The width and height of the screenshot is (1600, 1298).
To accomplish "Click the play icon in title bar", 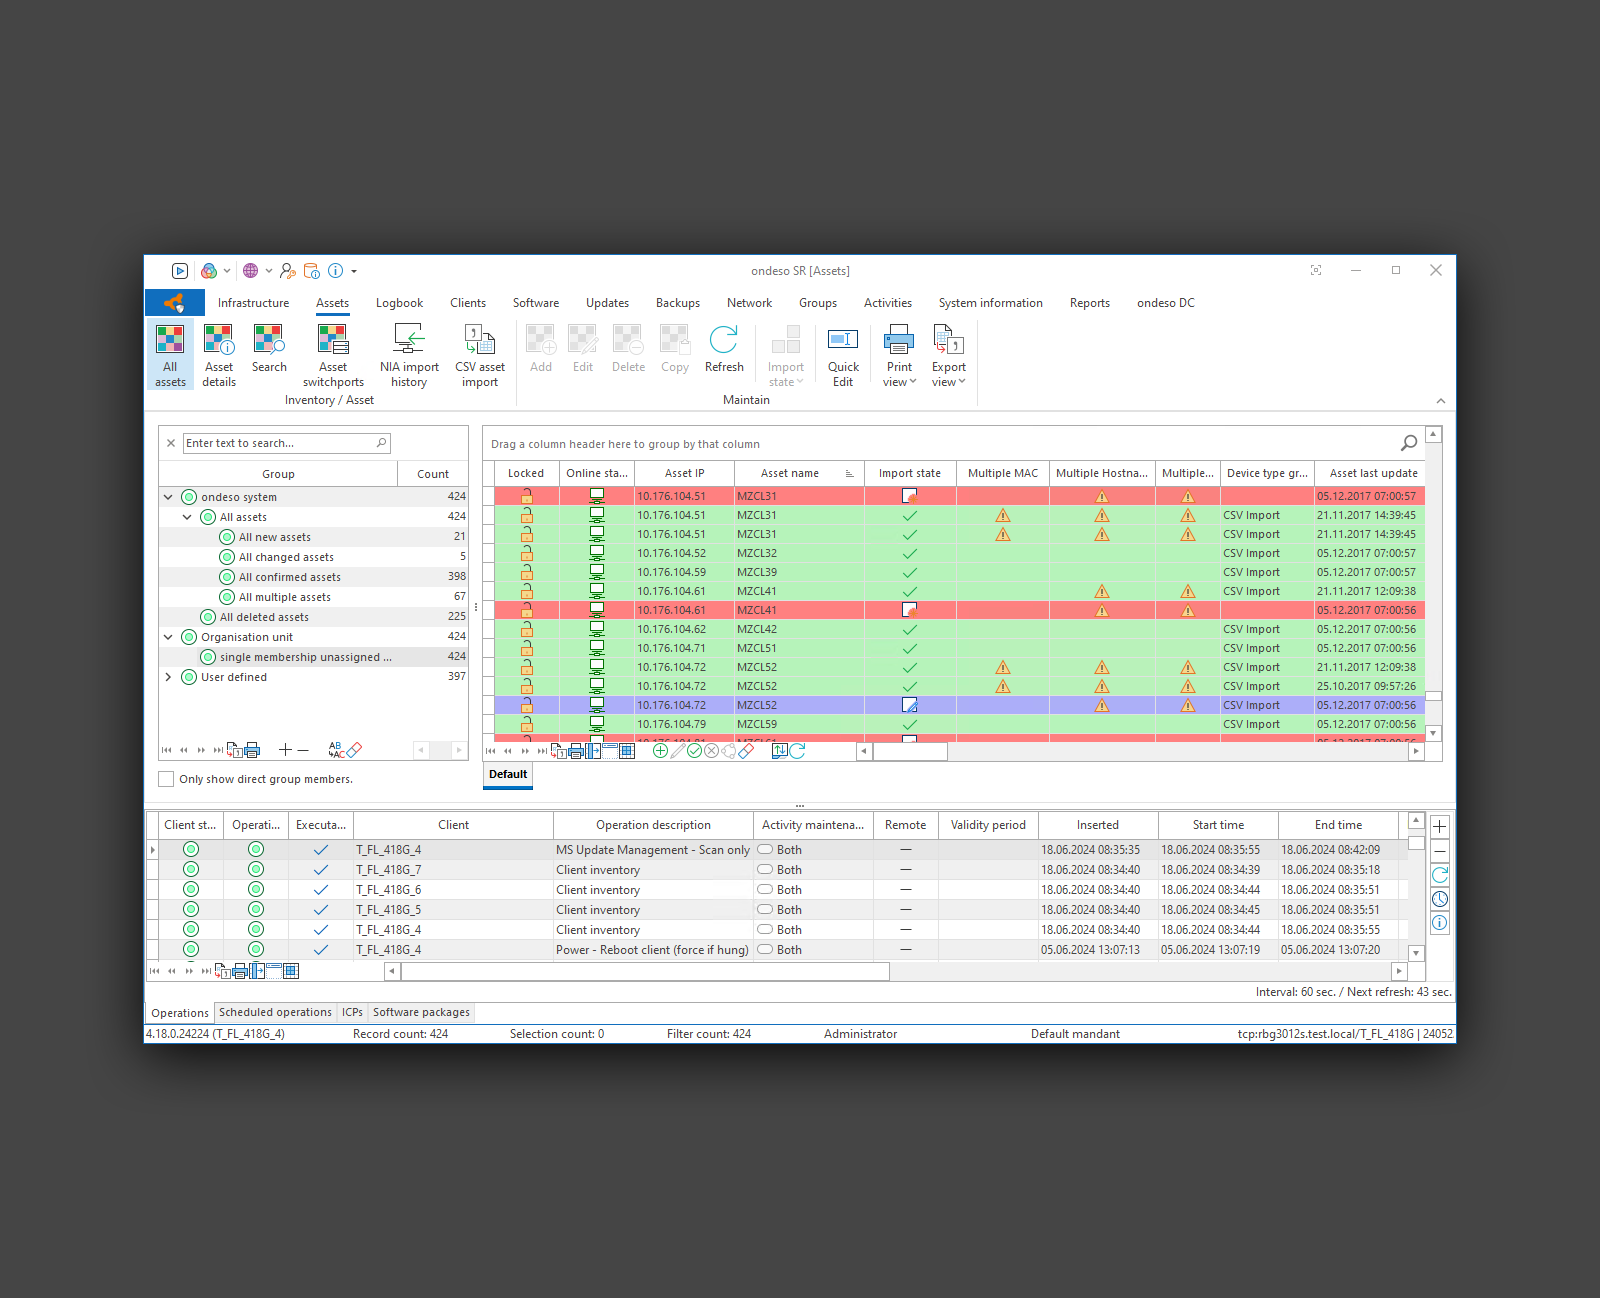I will 180,271.
